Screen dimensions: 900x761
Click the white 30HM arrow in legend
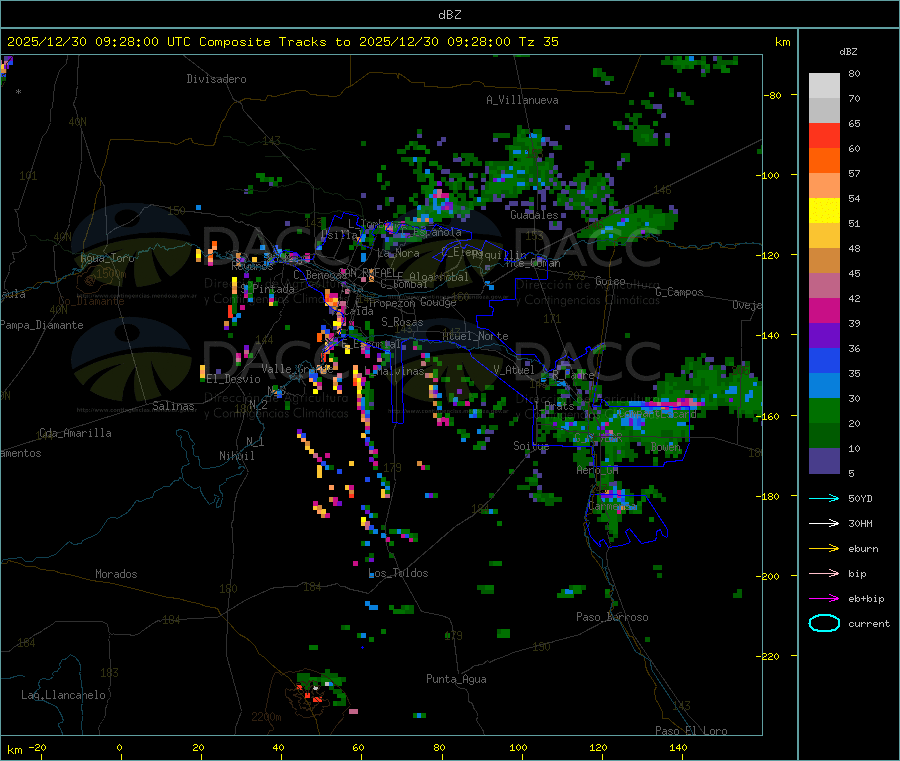(824, 523)
